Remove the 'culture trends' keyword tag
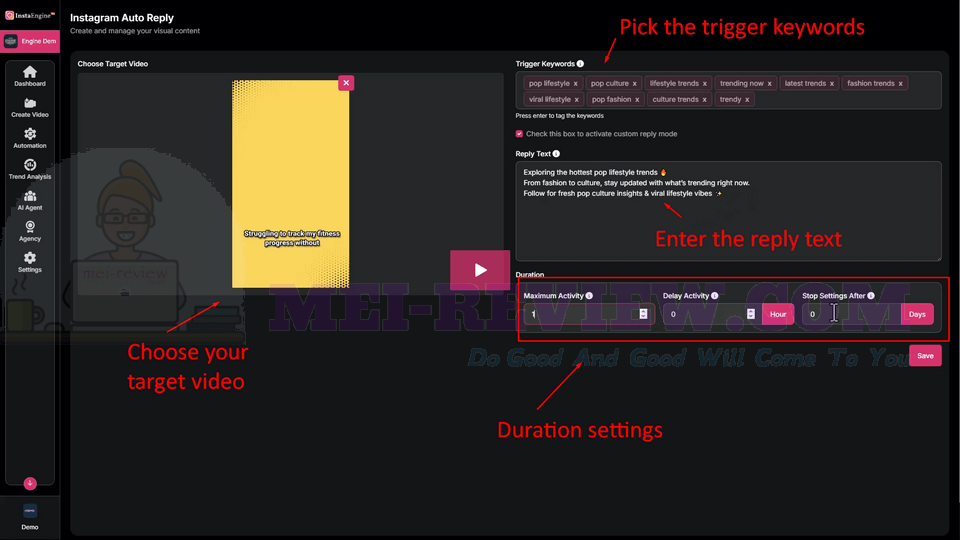The width and height of the screenshot is (960, 540). (704, 100)
